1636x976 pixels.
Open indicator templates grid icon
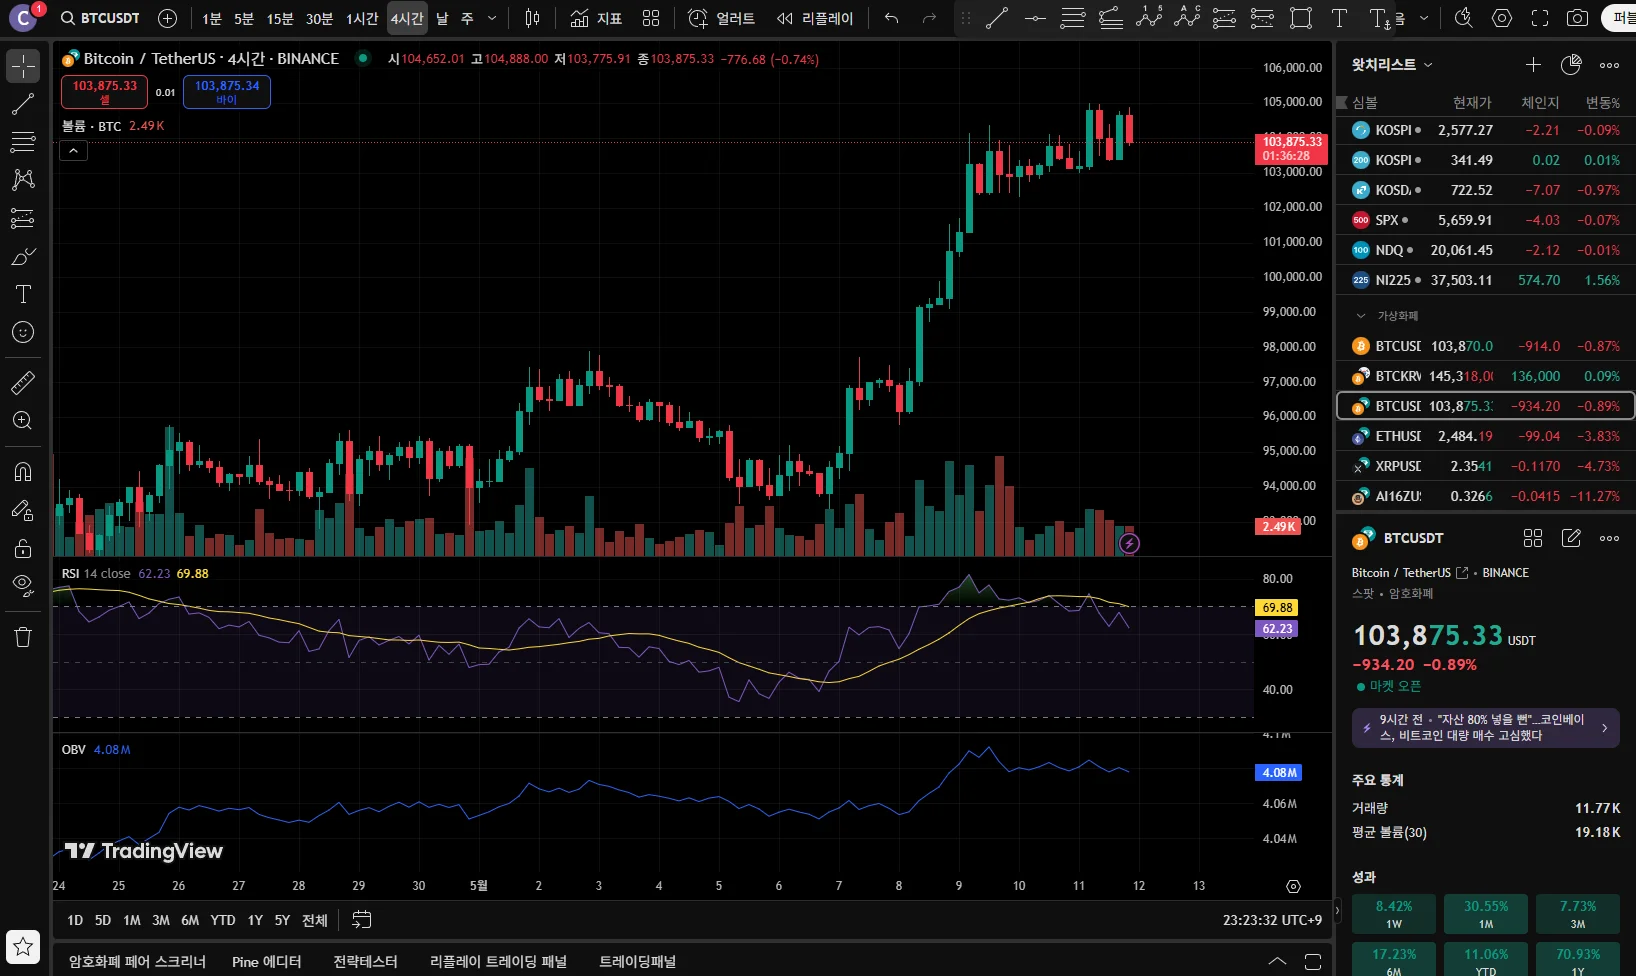click(x=651, y=18)
